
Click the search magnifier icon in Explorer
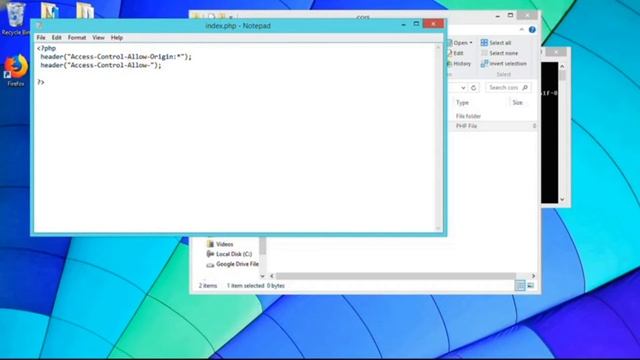(525, 88)
